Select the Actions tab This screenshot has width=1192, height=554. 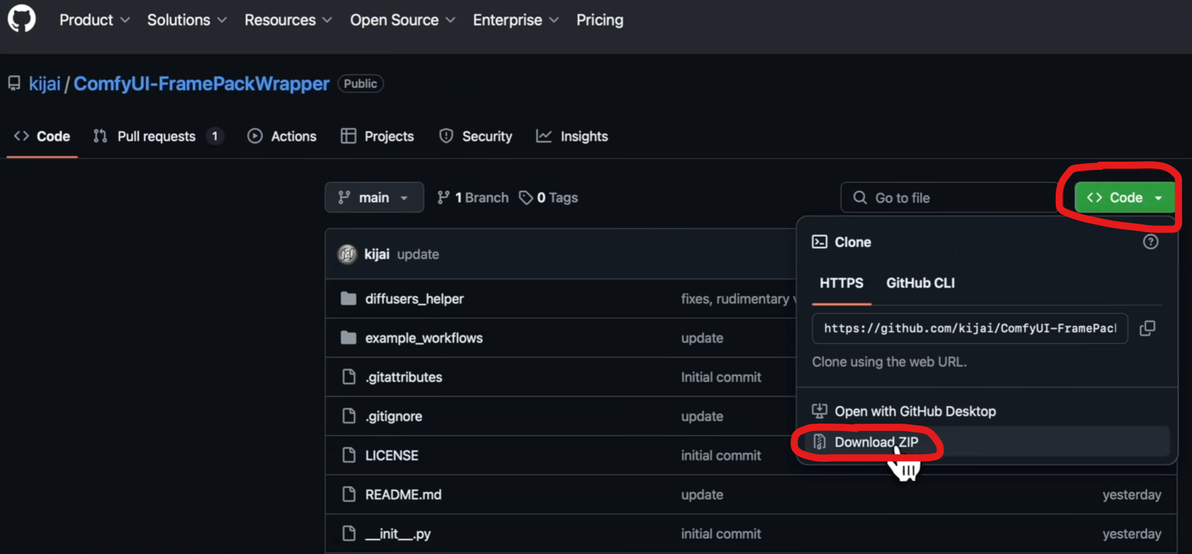(283, 136)
